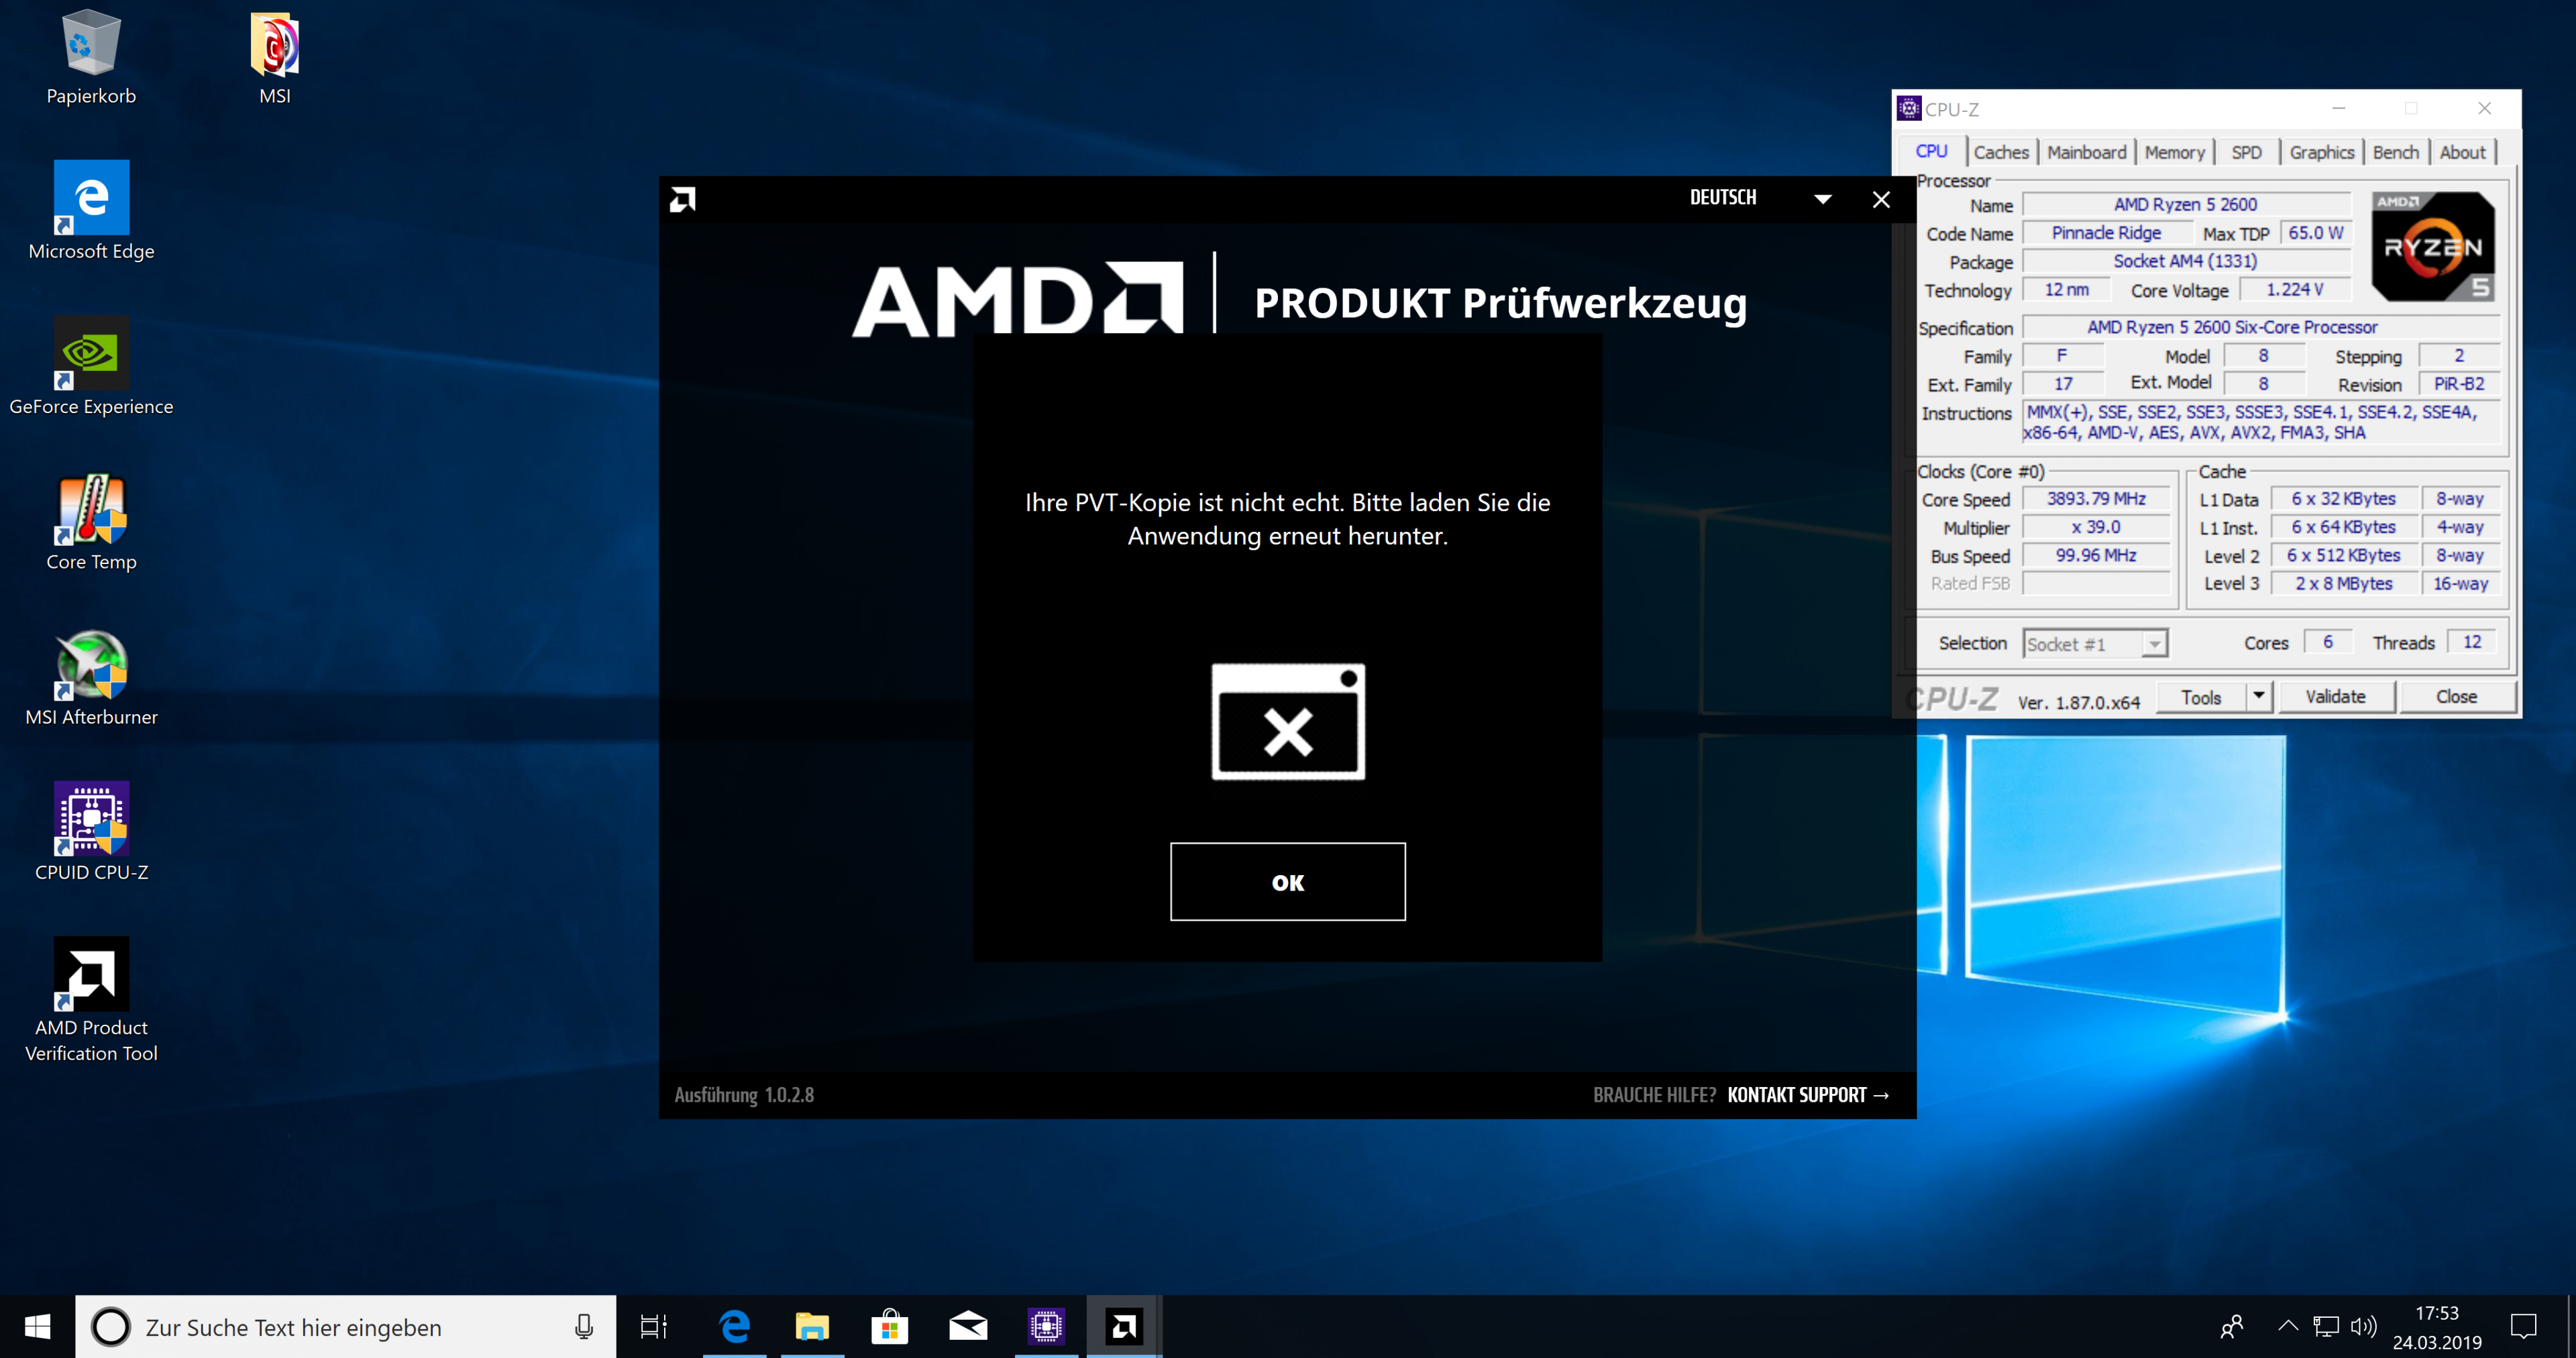Click the Task View taskbar icon
The width and height of the screenshot is (2576, 1358).
(653, 1327)
